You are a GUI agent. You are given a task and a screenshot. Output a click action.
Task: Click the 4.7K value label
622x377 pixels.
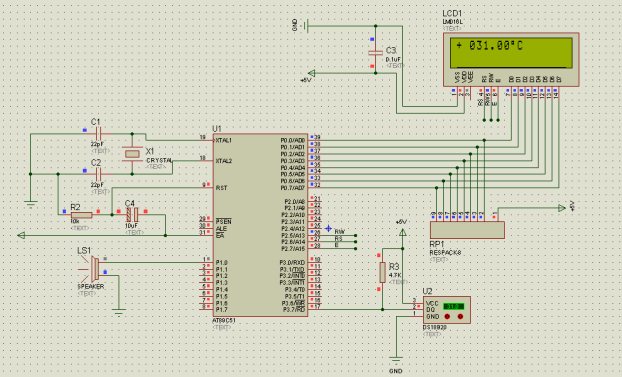(x=395, y=275)
